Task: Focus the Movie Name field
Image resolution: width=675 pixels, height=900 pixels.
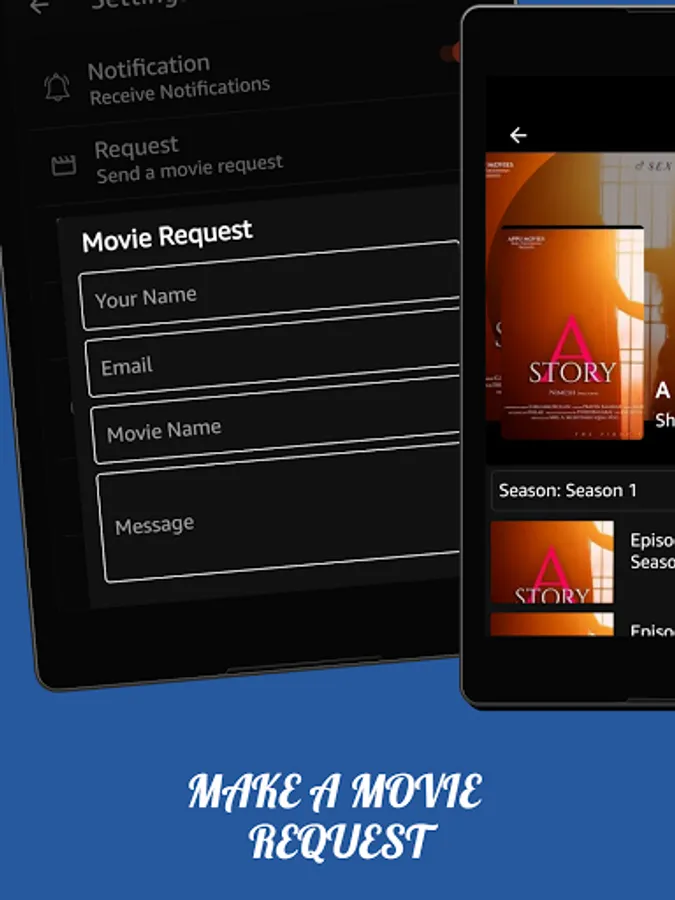Action: tap(276, 419)
